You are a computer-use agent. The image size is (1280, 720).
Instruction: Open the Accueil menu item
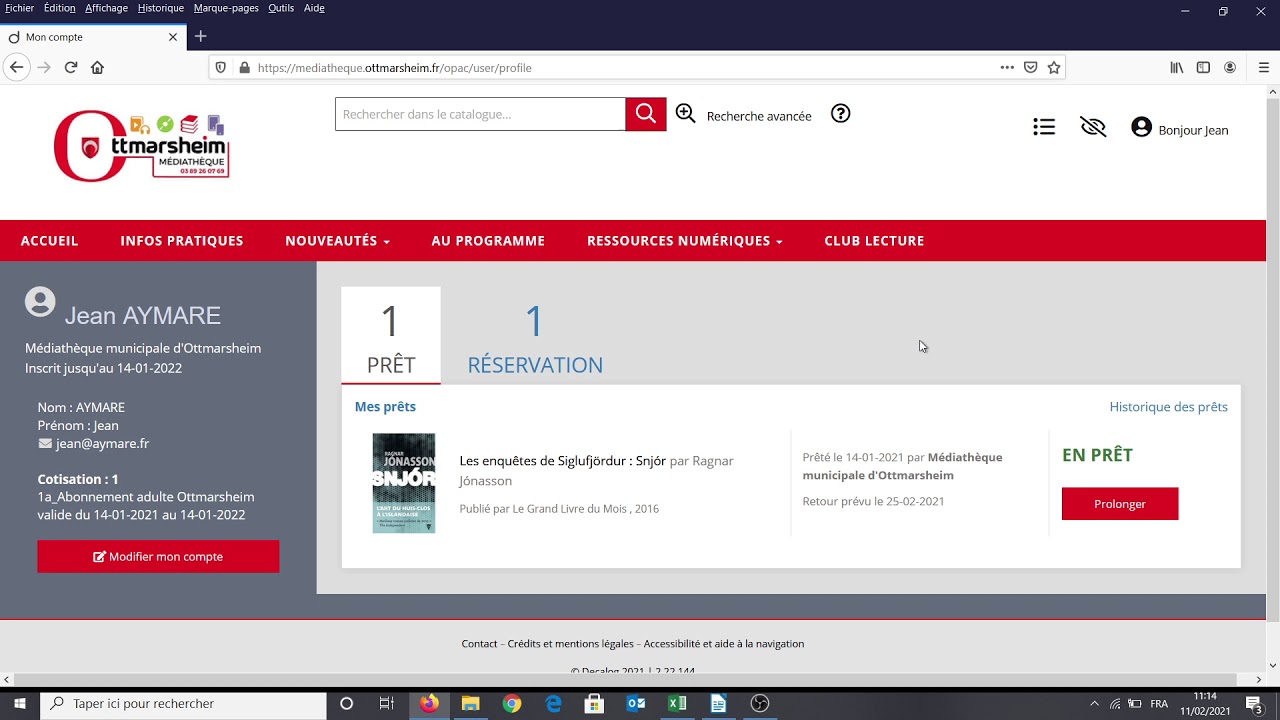pyautogui.click(x=49, y=241)
